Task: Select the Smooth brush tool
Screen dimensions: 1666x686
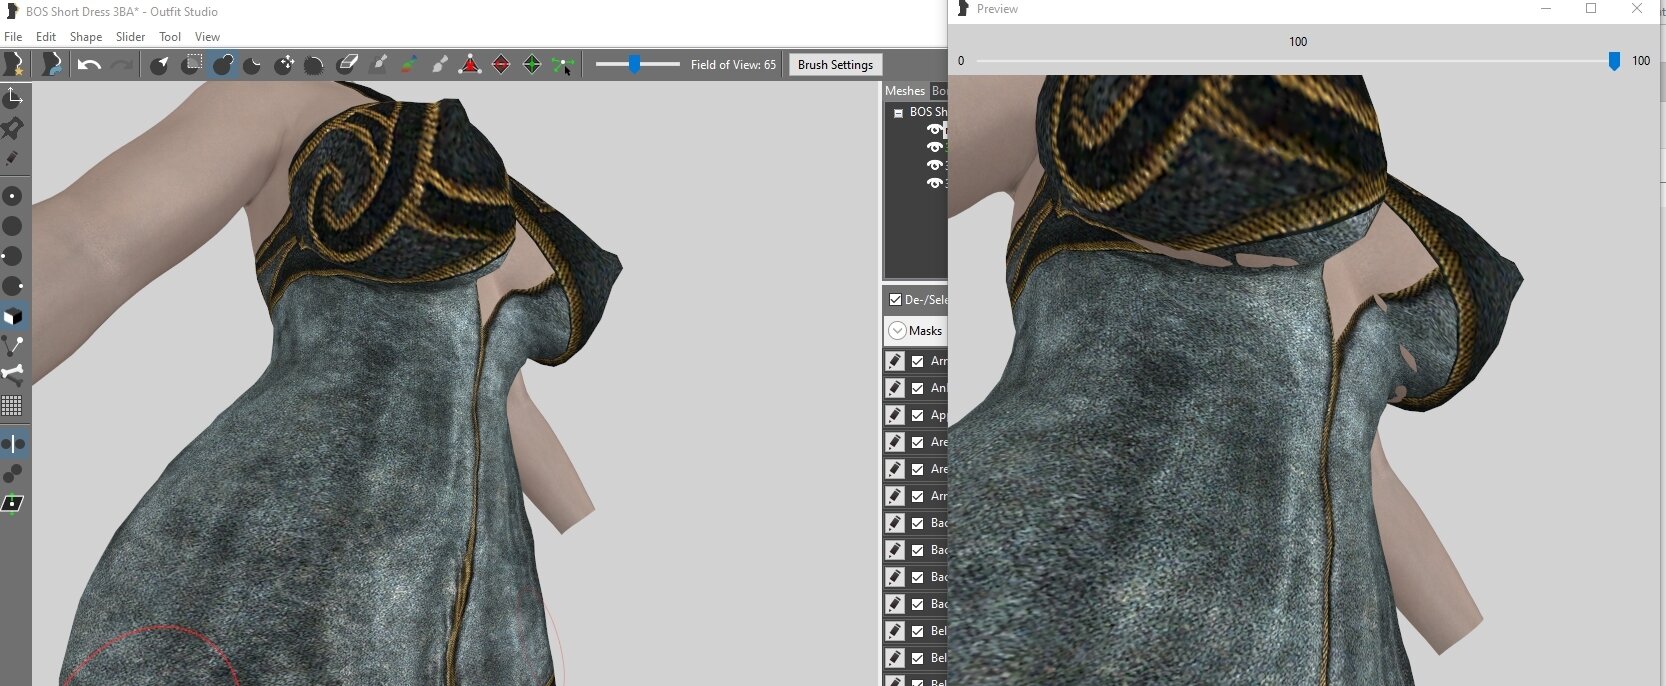Action: [314, 65]
